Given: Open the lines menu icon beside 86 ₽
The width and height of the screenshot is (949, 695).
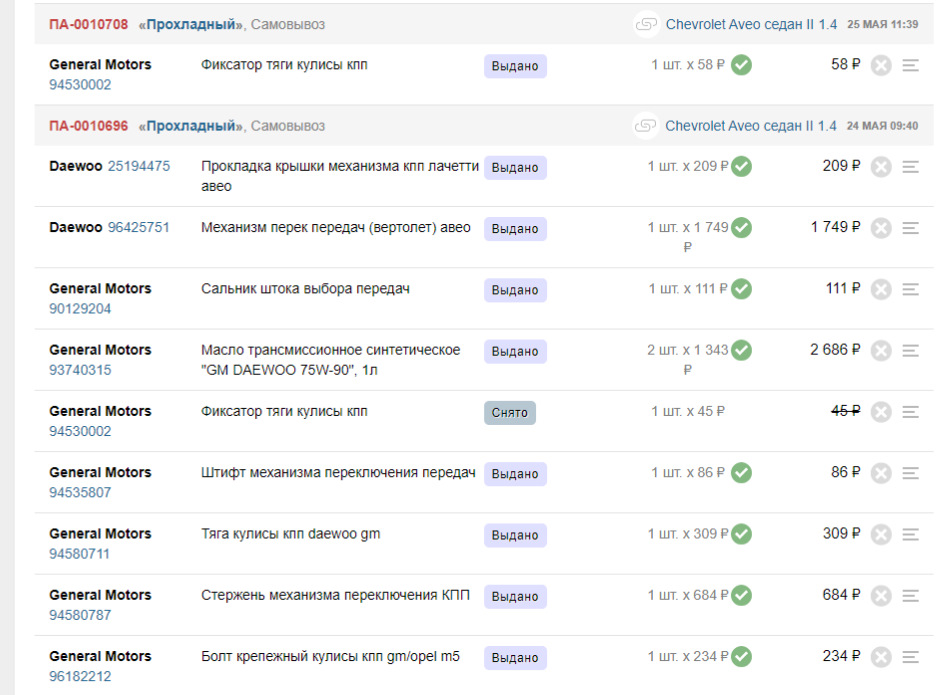Looking at the screenshot, I should tap(910, 473).
